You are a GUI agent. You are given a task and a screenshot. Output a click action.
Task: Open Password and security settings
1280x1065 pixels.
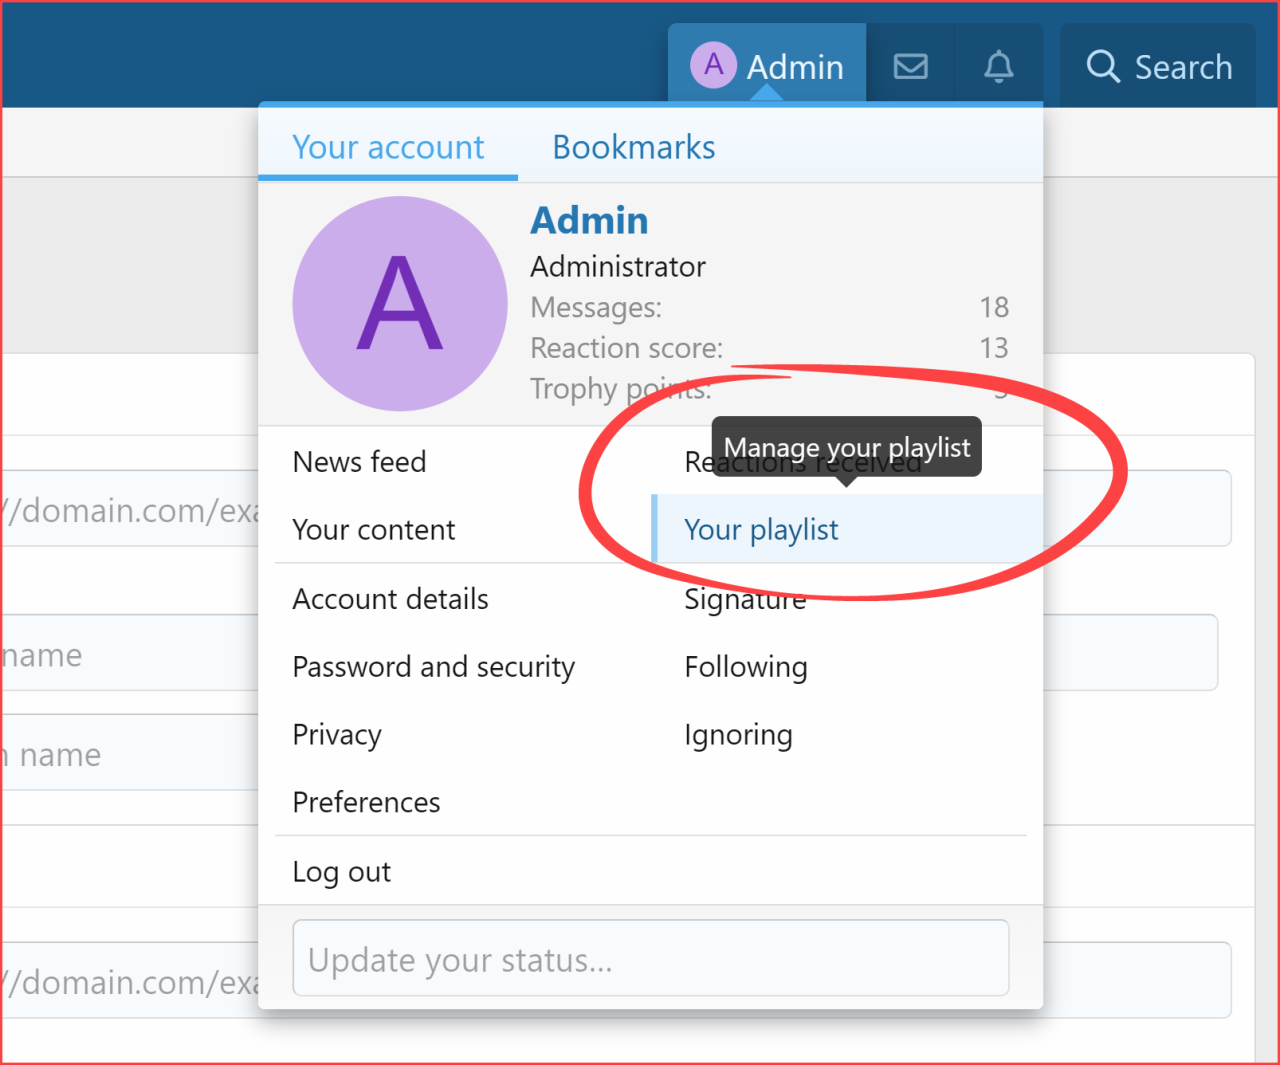point(433,666)
